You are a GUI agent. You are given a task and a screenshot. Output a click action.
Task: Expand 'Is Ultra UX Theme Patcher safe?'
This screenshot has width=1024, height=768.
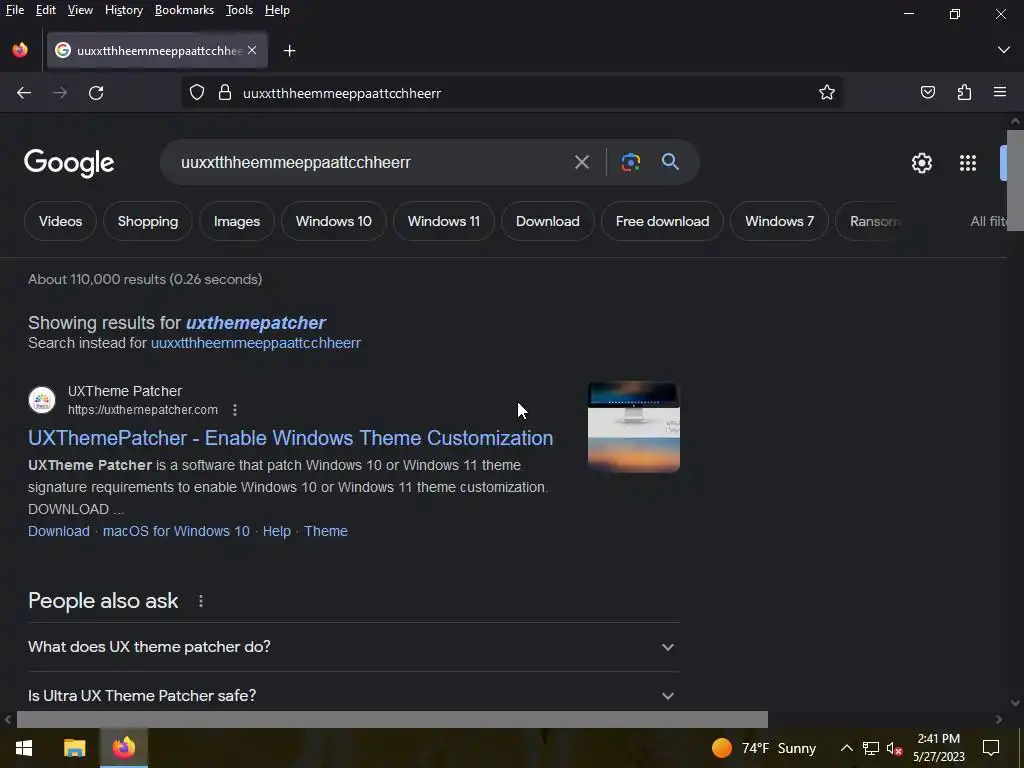354,695
